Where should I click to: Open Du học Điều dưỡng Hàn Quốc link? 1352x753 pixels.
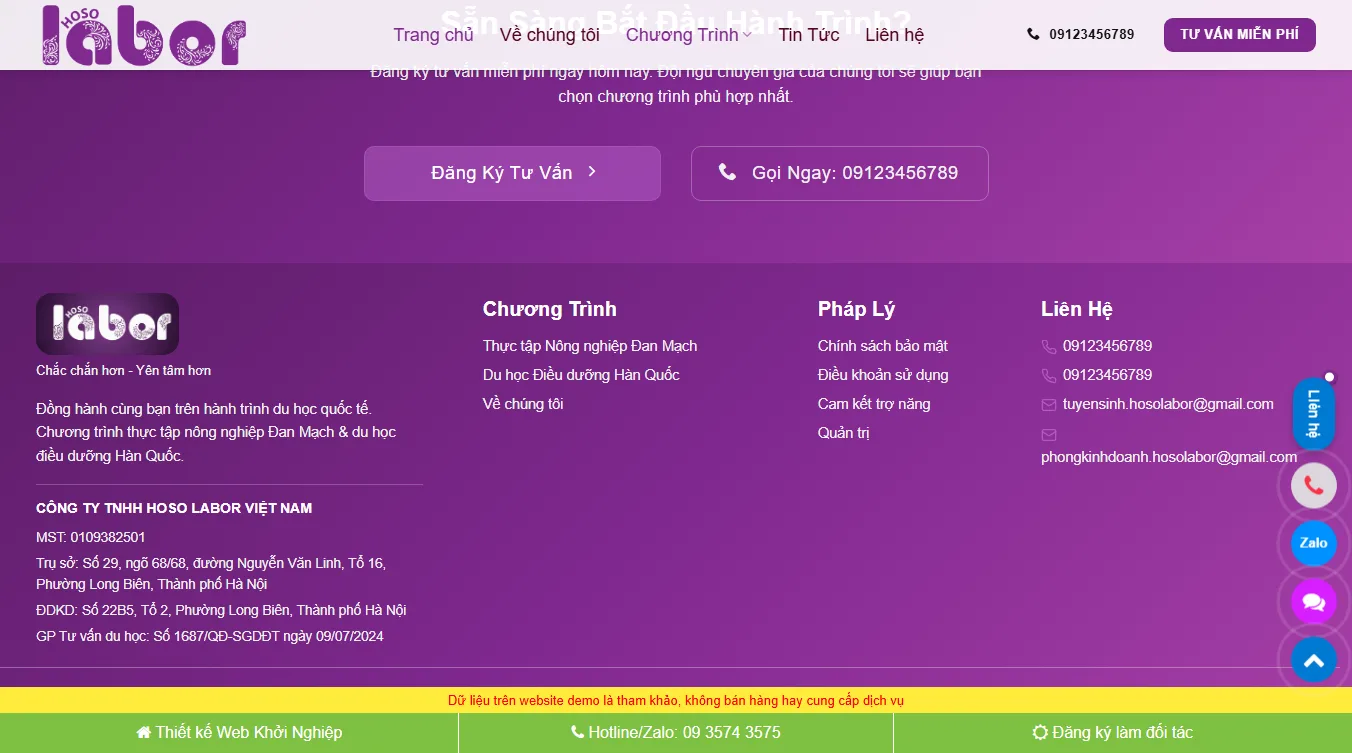pyautogui.click(x=581, y=375)
